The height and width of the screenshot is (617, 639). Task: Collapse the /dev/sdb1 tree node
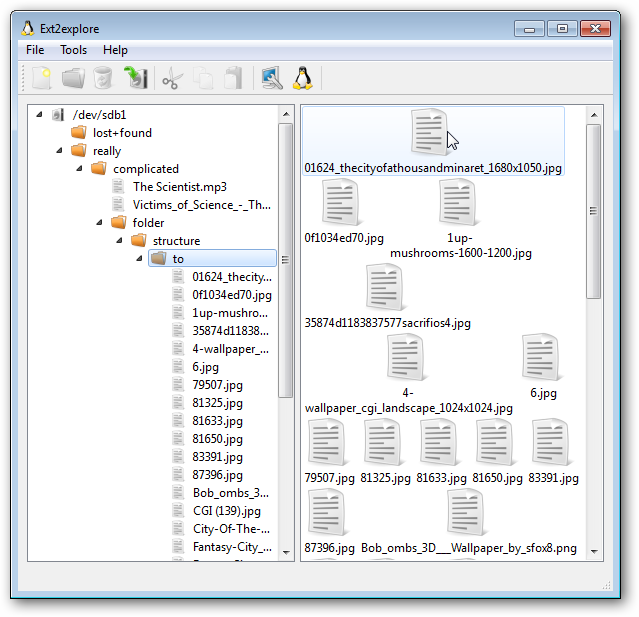(x=39, y=115)
